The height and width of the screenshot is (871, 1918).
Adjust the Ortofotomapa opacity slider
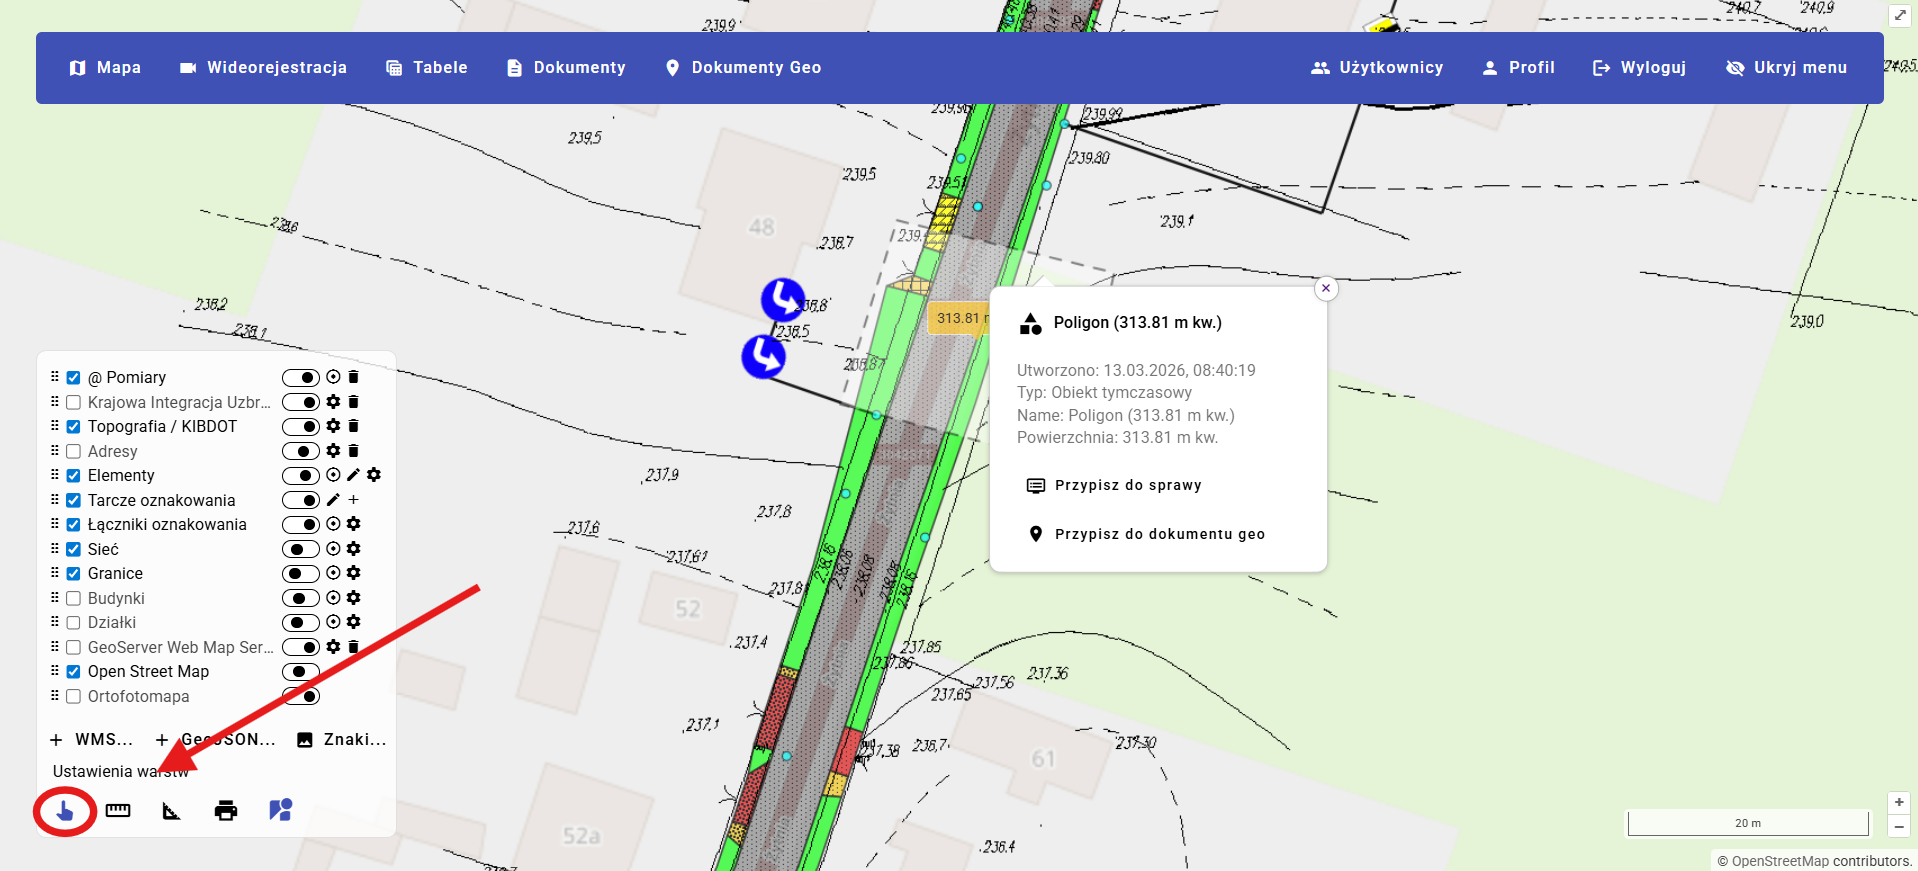tap(301, 696)
